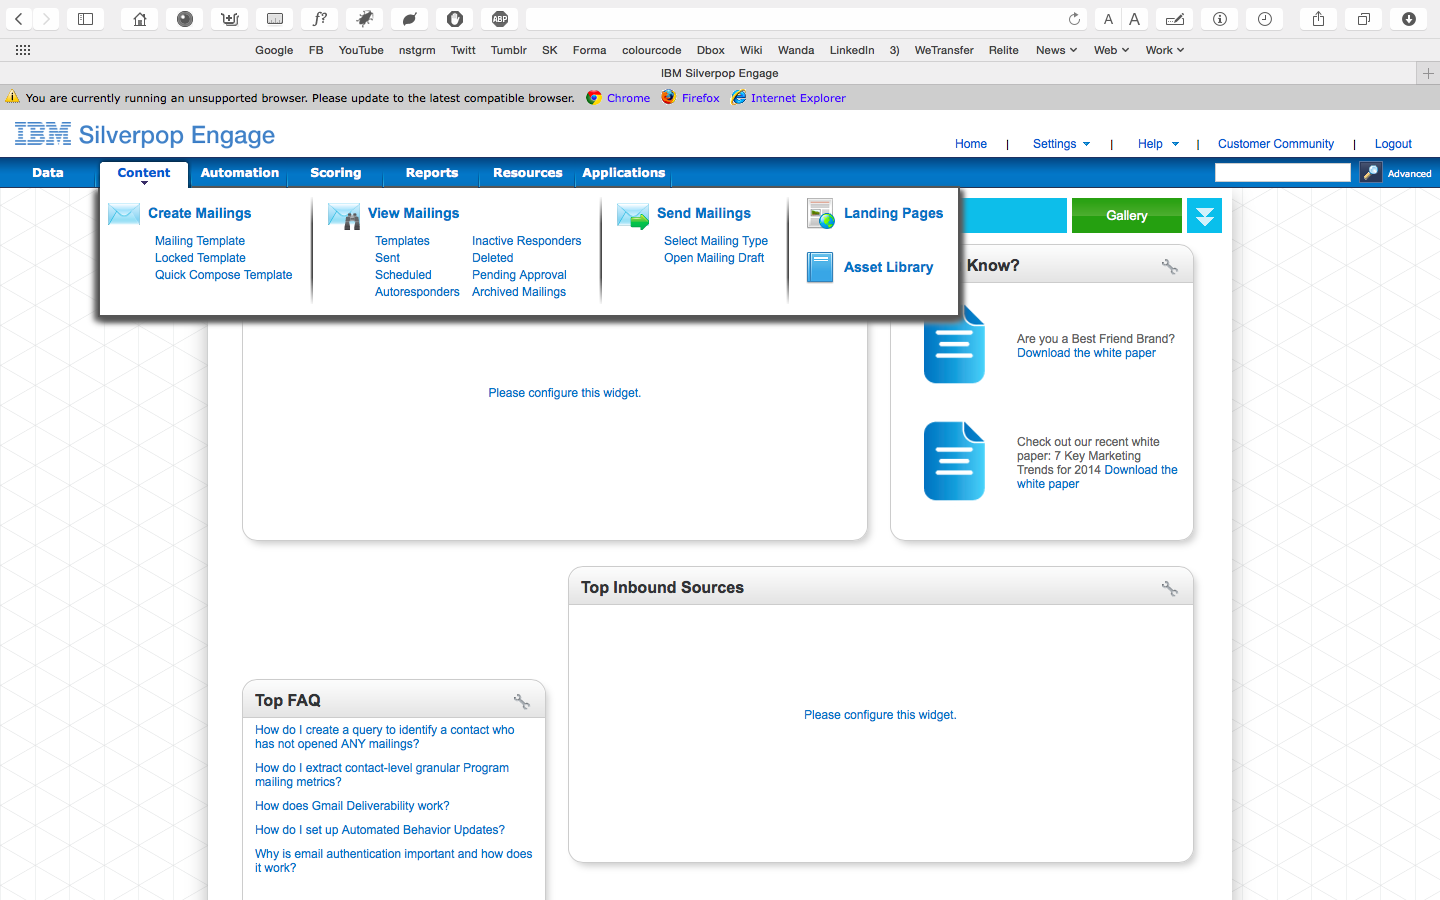Click the View Mailings binoculars icon
The image size is (1440, 900).
click(x=344, y=216)
